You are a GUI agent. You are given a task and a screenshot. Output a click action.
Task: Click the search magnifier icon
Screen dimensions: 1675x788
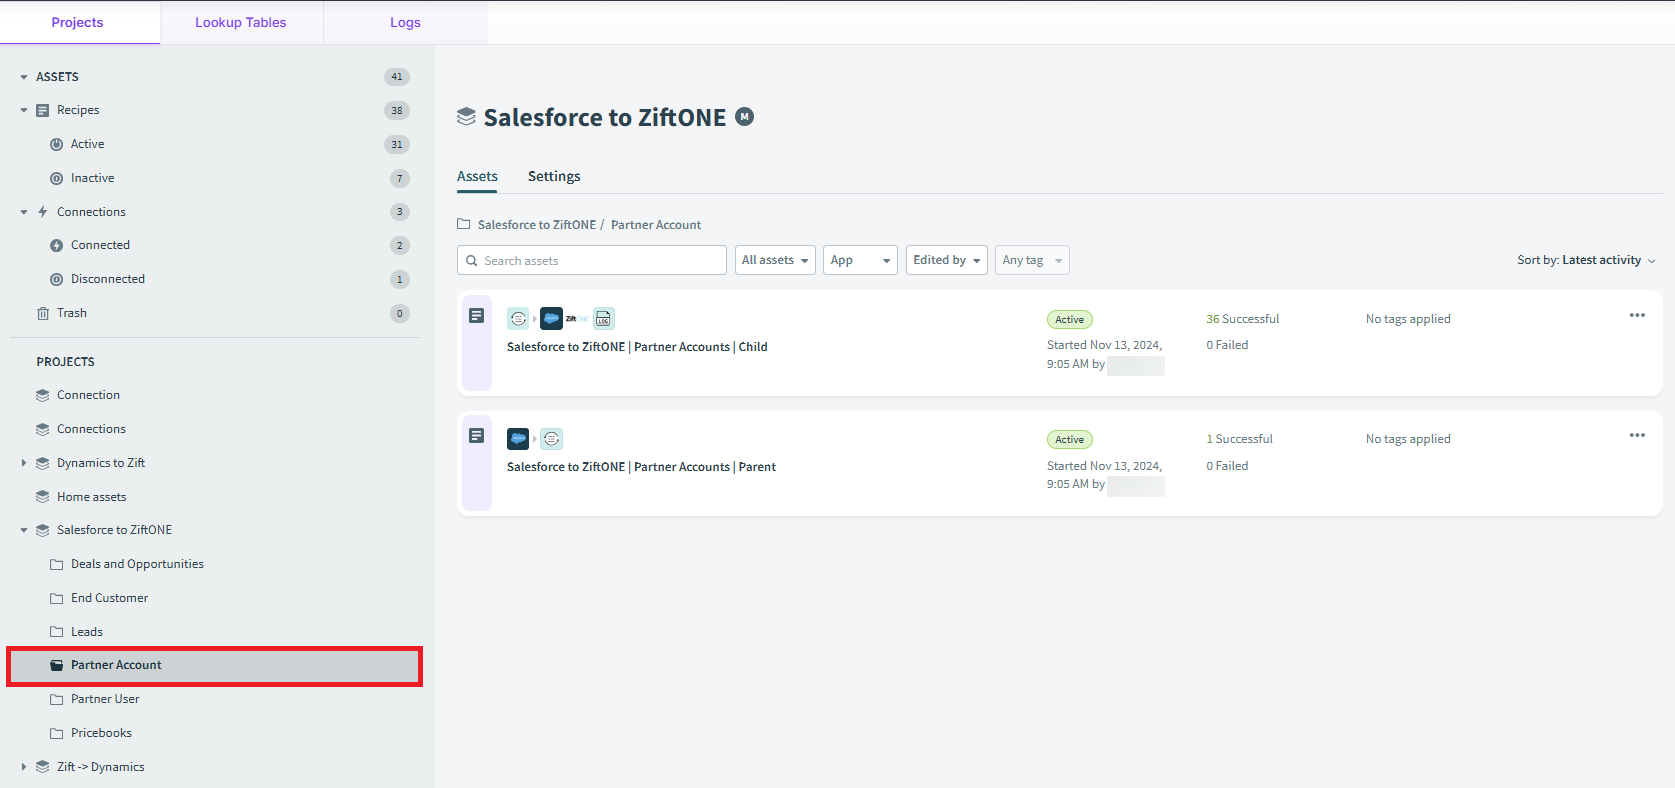pos(472,261)
